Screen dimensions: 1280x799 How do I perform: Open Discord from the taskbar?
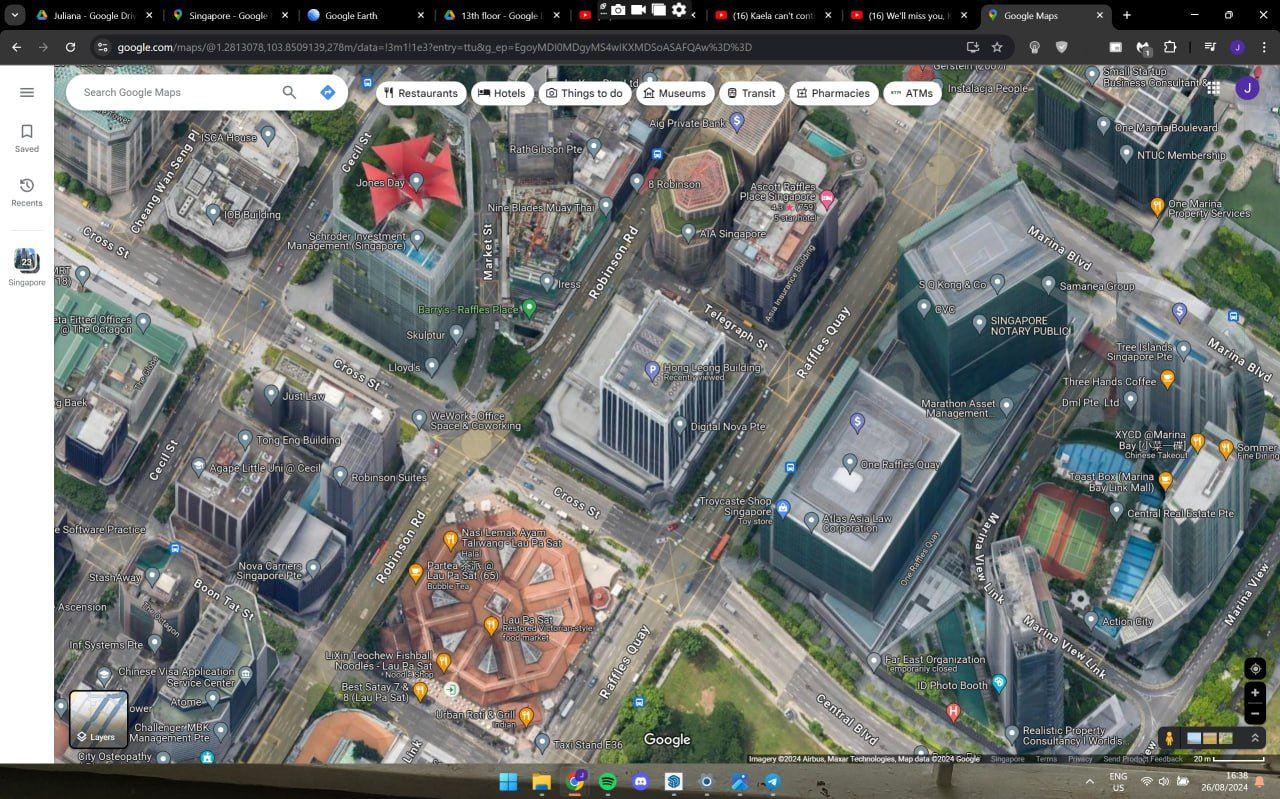pos(641,781)
